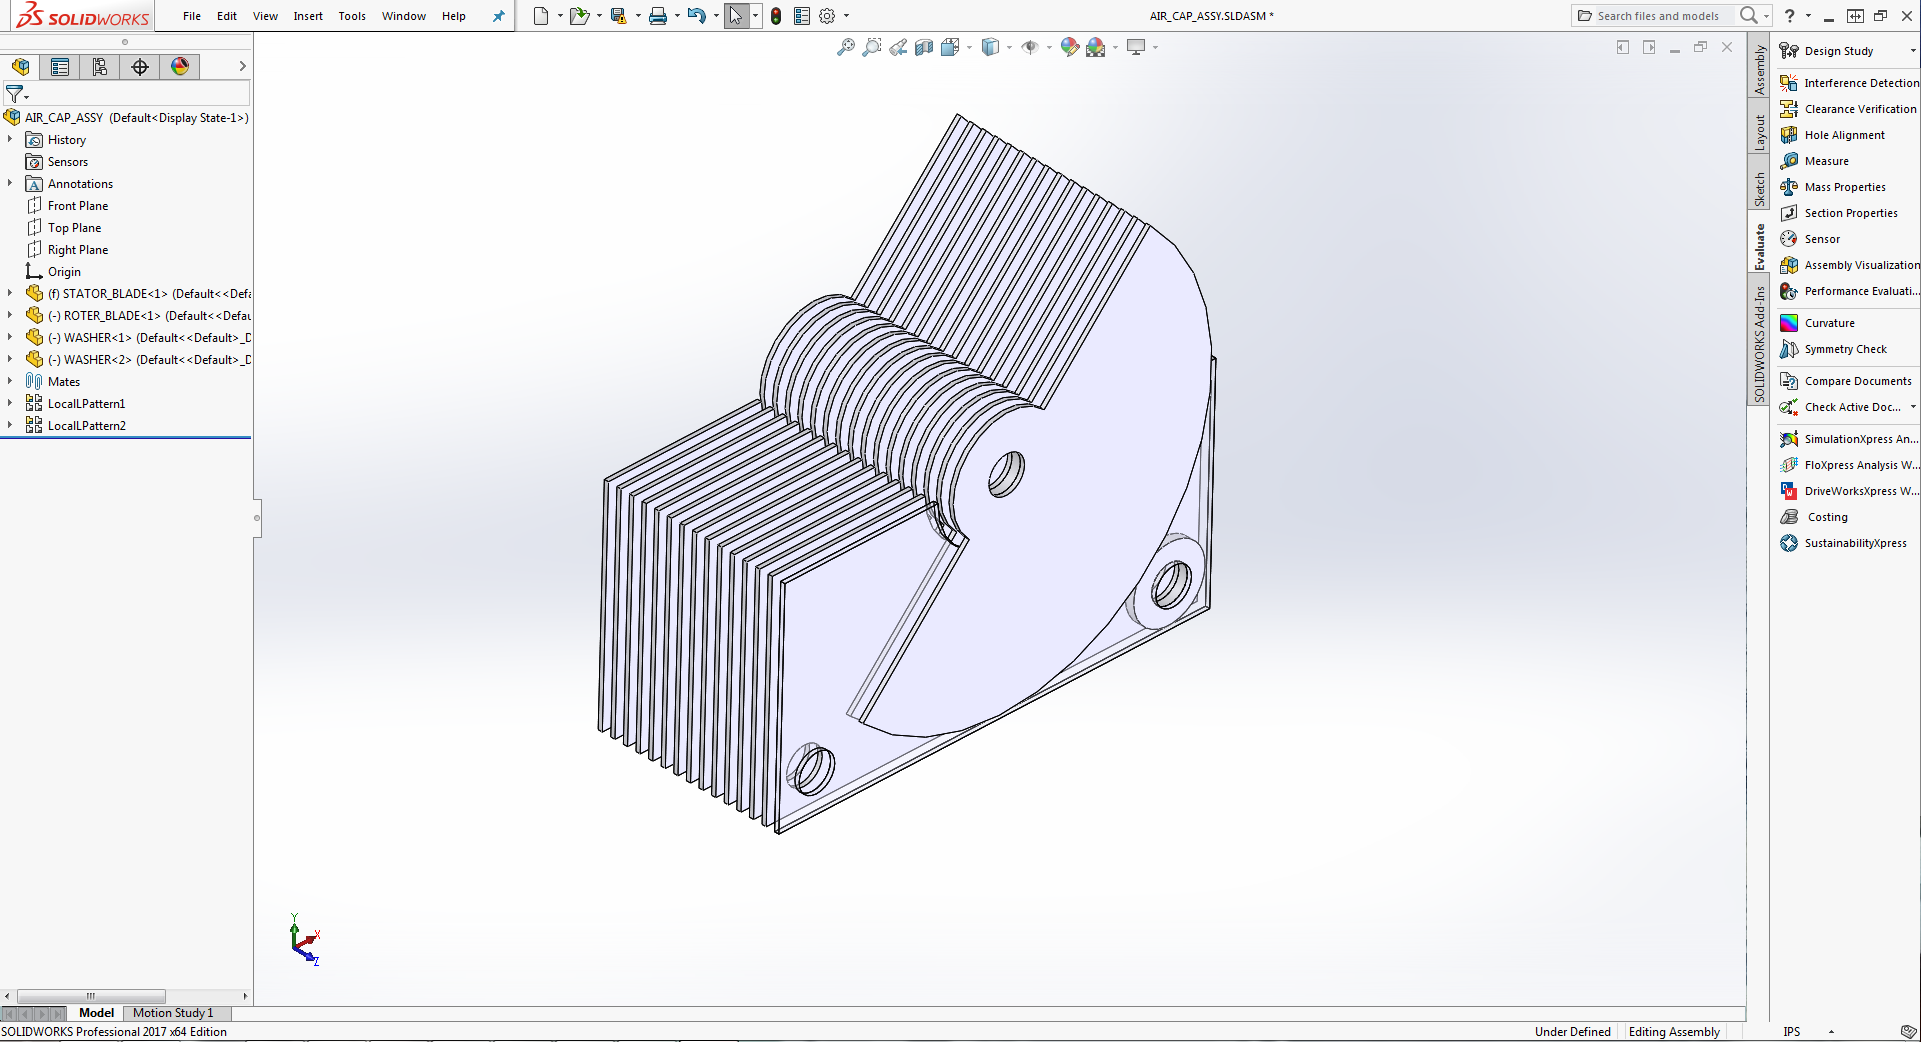Click the Measure tool icon
This screenshot has width=1921, height=1042.
(x=1789, y=161)
